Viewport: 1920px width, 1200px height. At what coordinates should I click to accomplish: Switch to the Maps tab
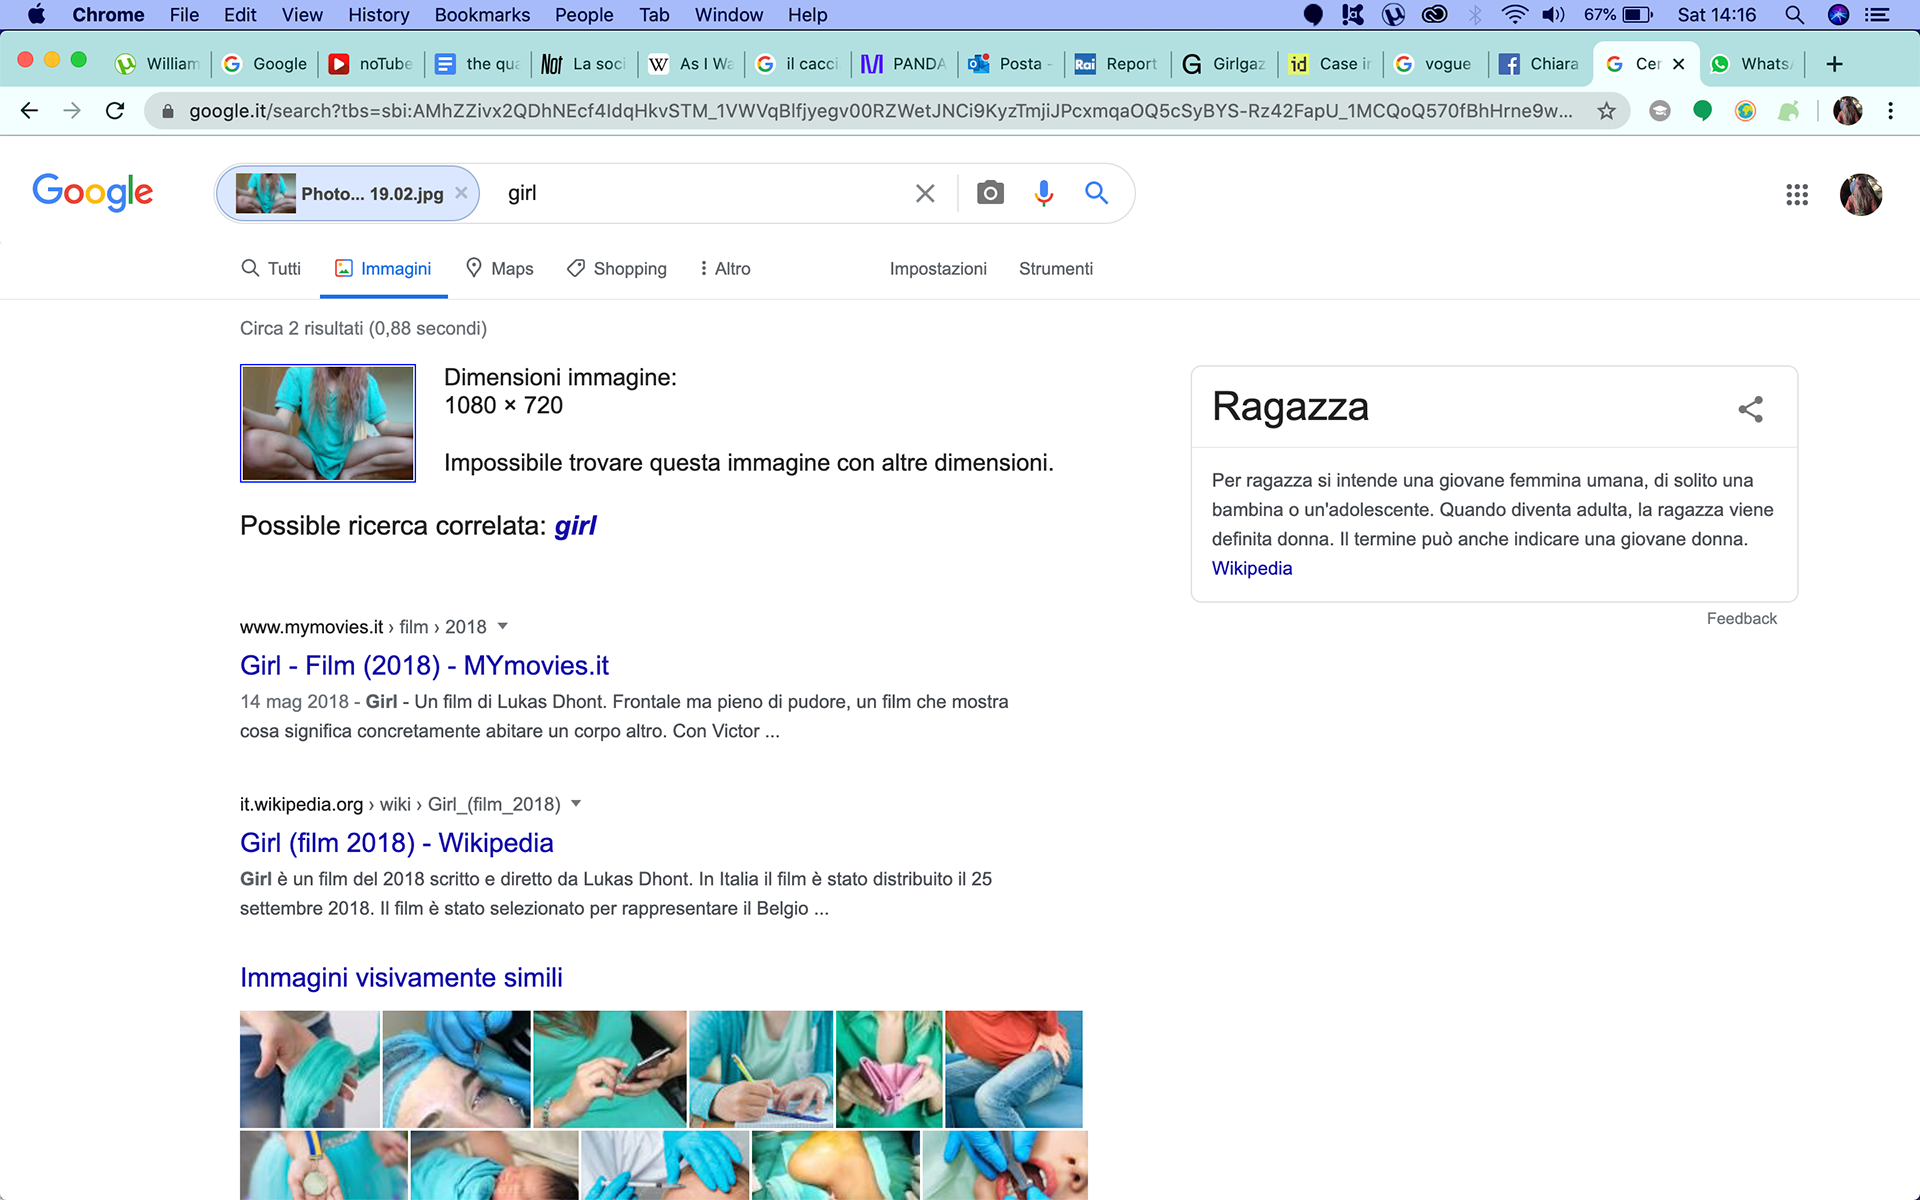(x=500, y=269)
